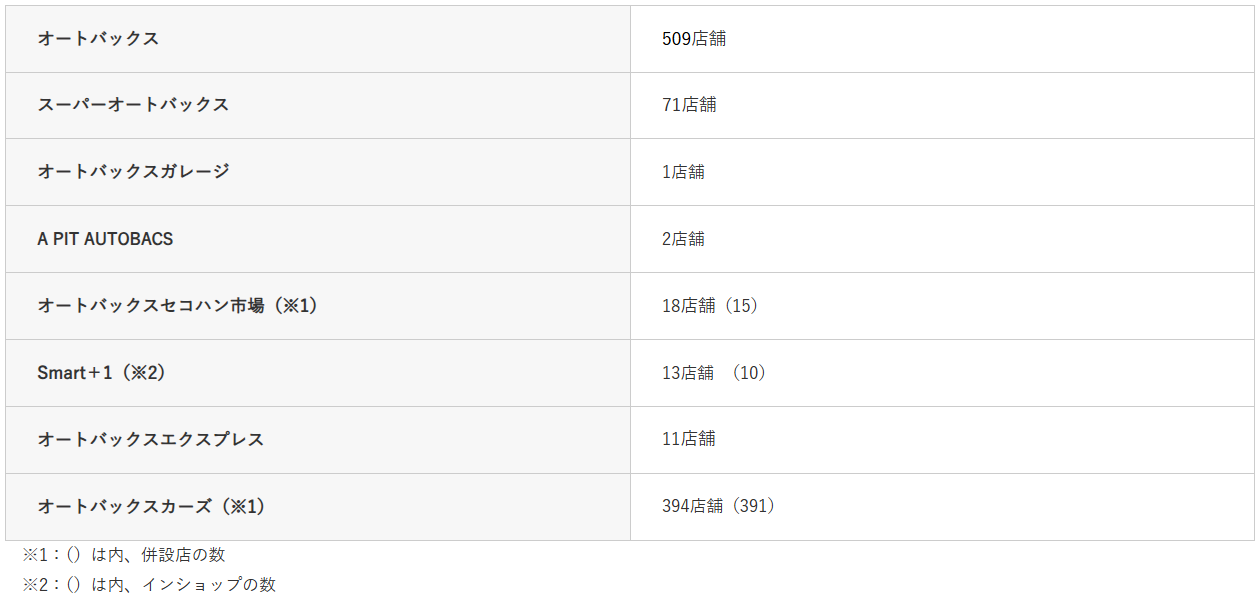Screen dimensions: 1260x598
Task: Select the 509店舗 store count
Action: pos(693,39)
